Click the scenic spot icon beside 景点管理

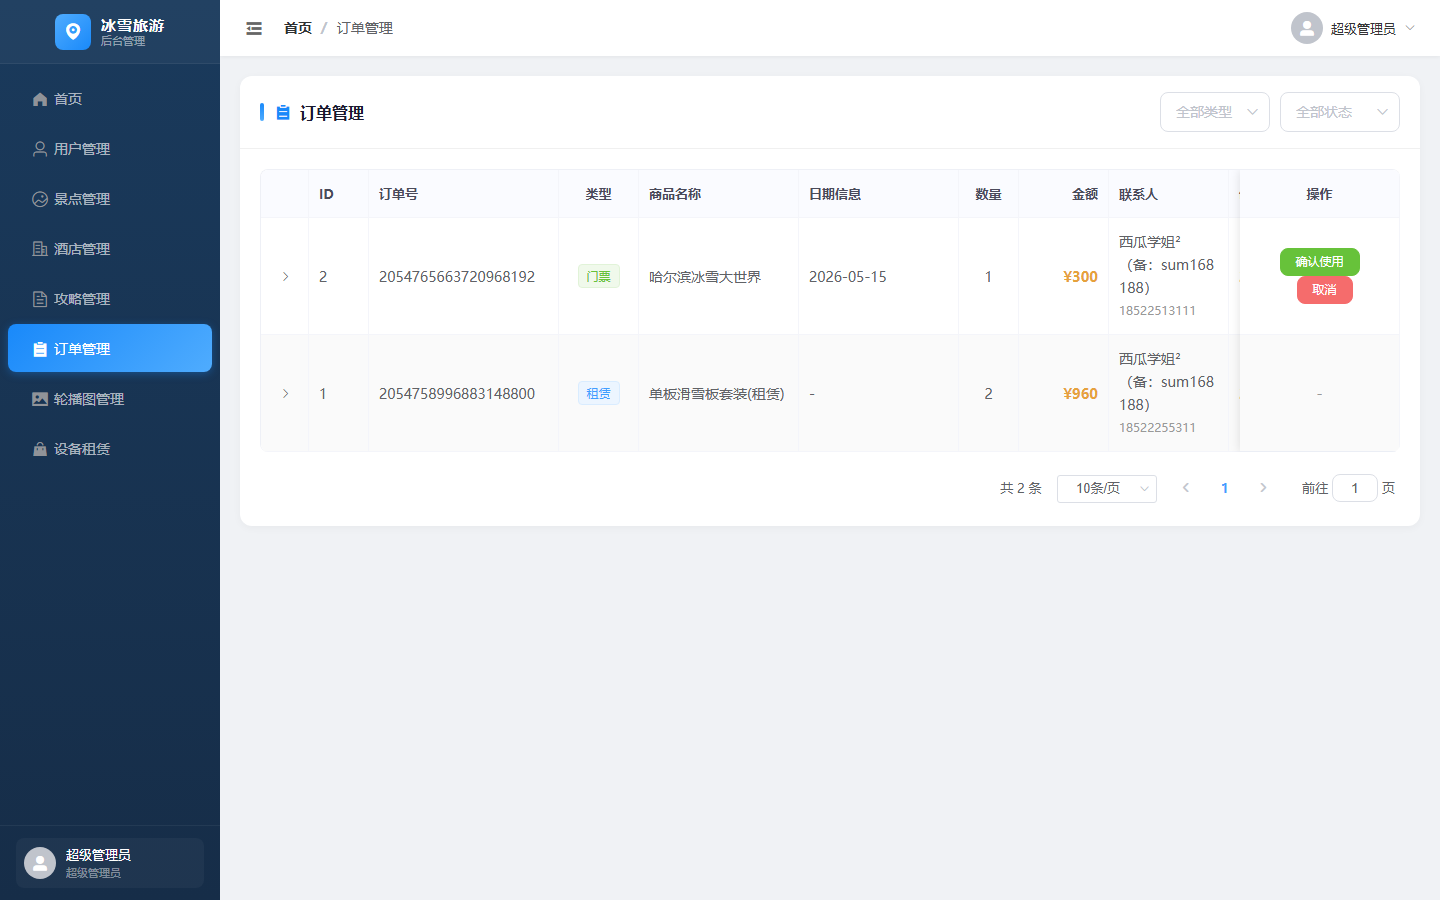click(x=40, y=199)
